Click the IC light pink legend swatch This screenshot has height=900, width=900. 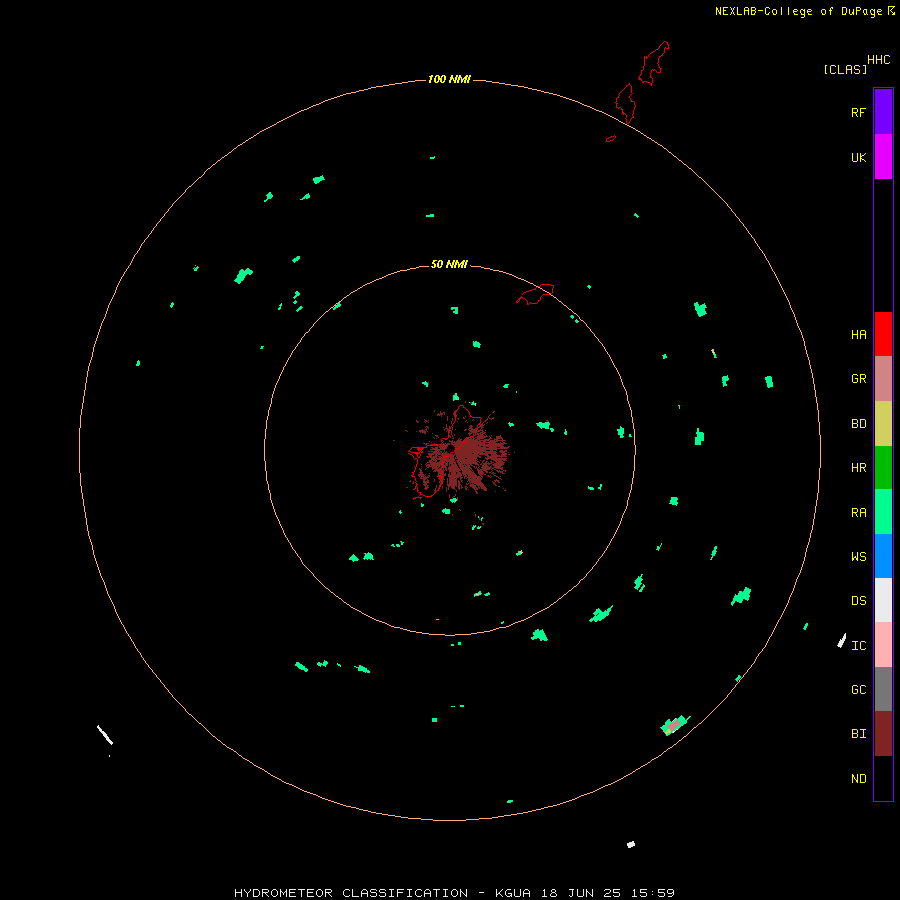click(883, 645)
